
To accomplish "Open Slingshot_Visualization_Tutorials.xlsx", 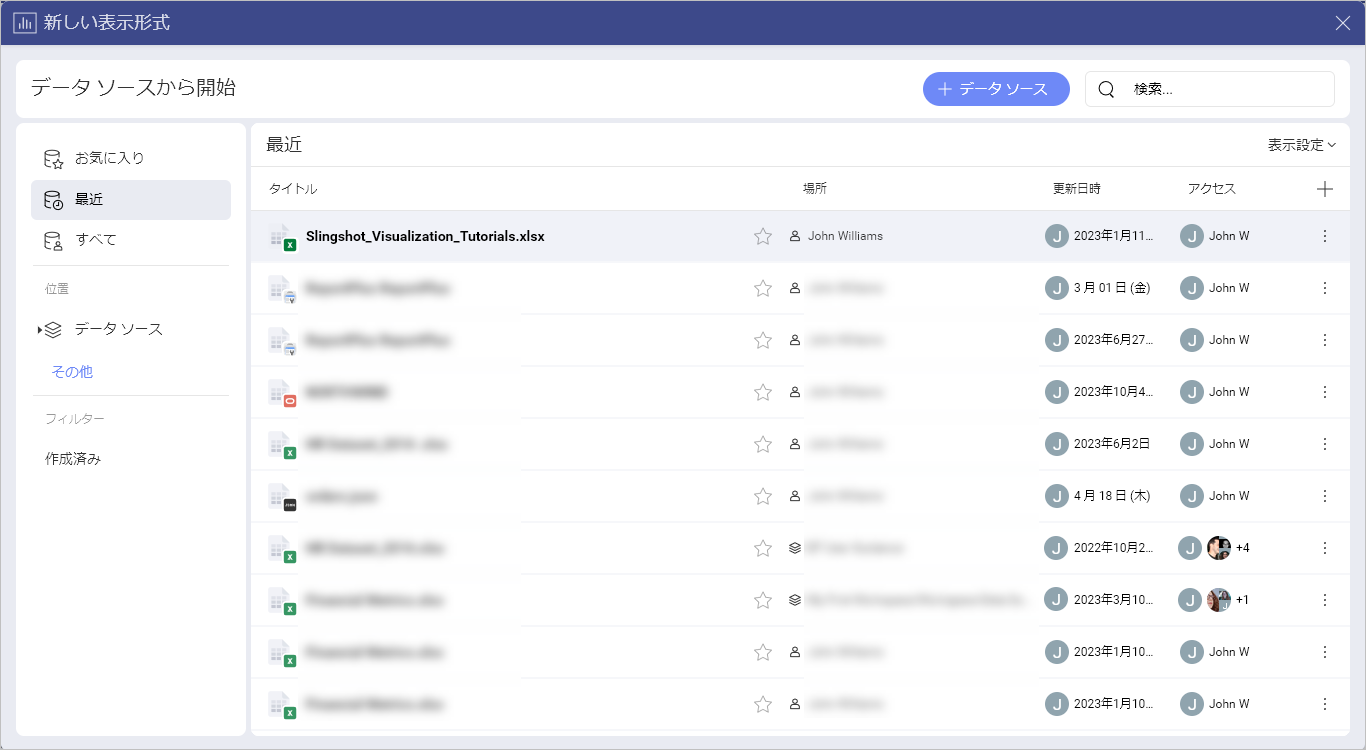I will [425, 237].
